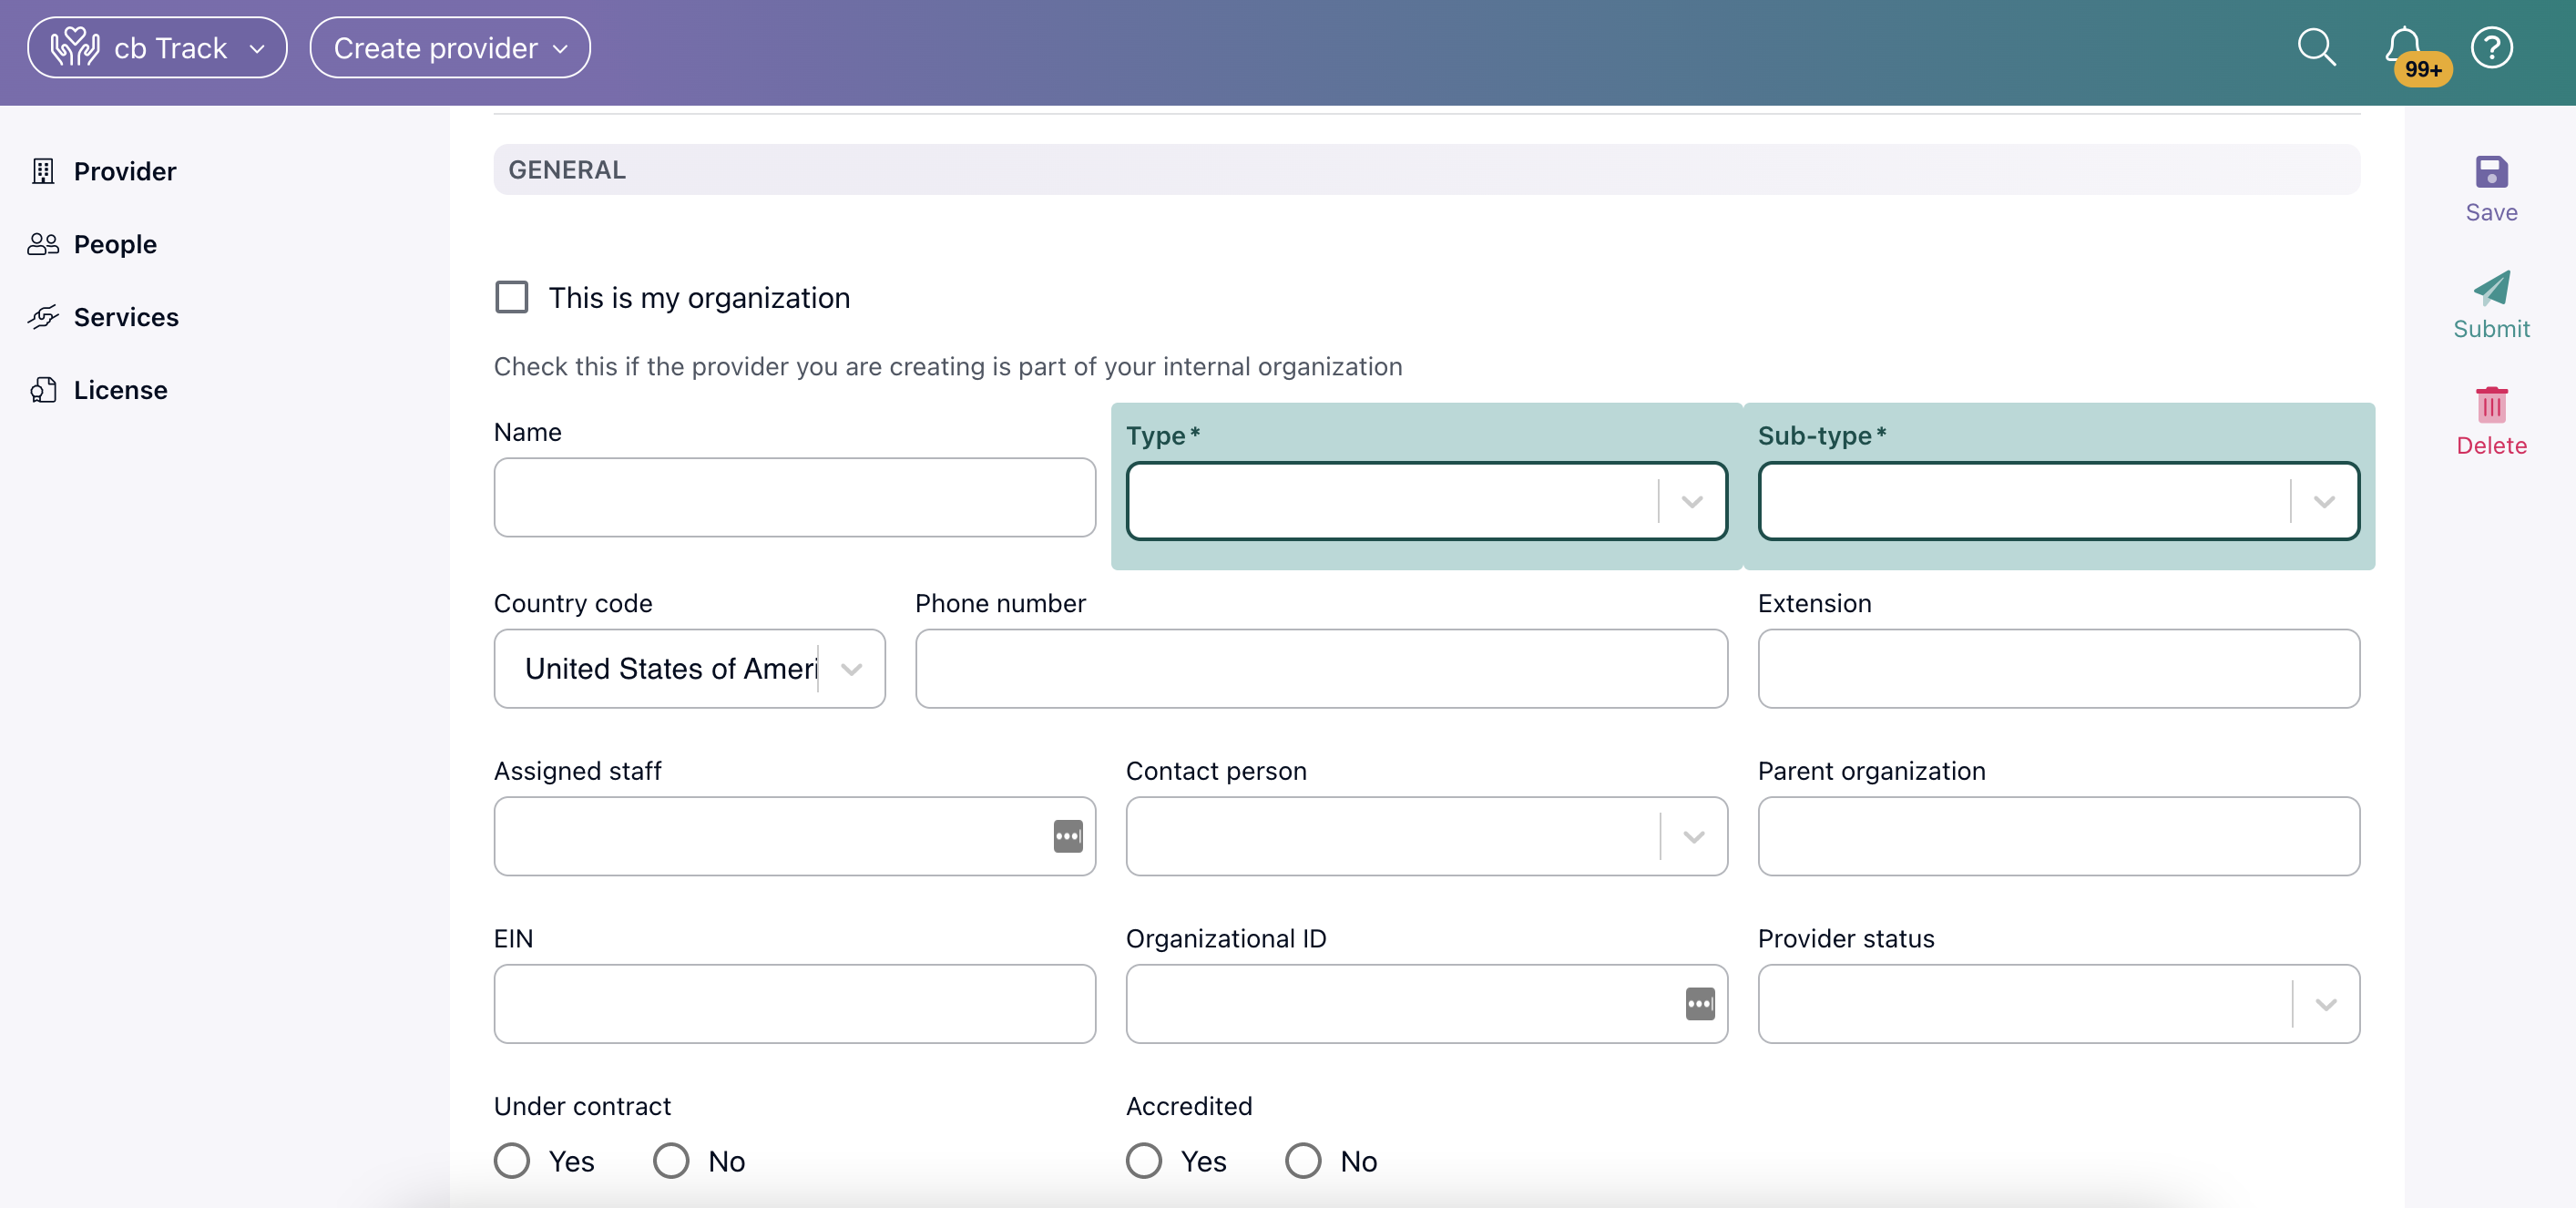The height and width of the screenshot is (1208, 2576).
Task: Select No for Under contract
Action: point(671,1161)
